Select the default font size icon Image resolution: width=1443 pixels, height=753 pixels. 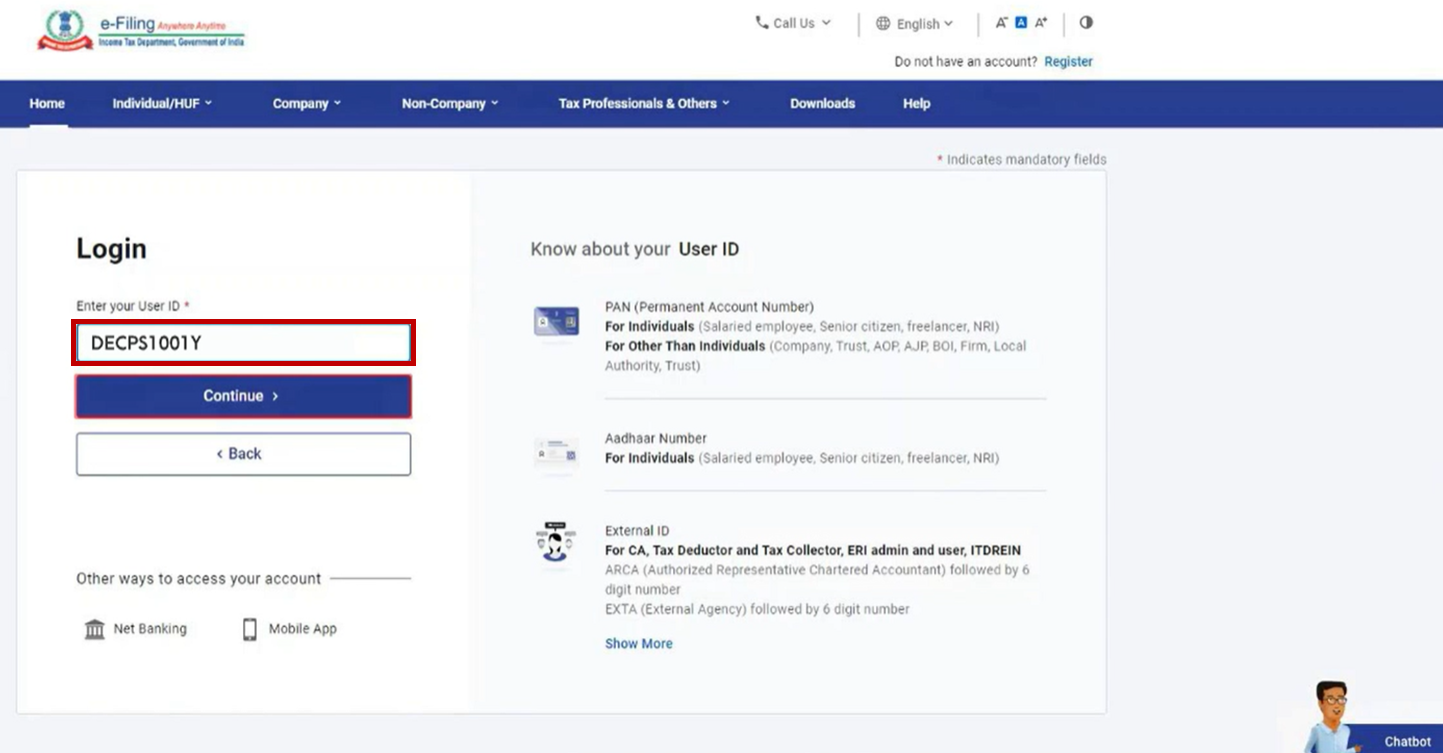pos(1021,23)
